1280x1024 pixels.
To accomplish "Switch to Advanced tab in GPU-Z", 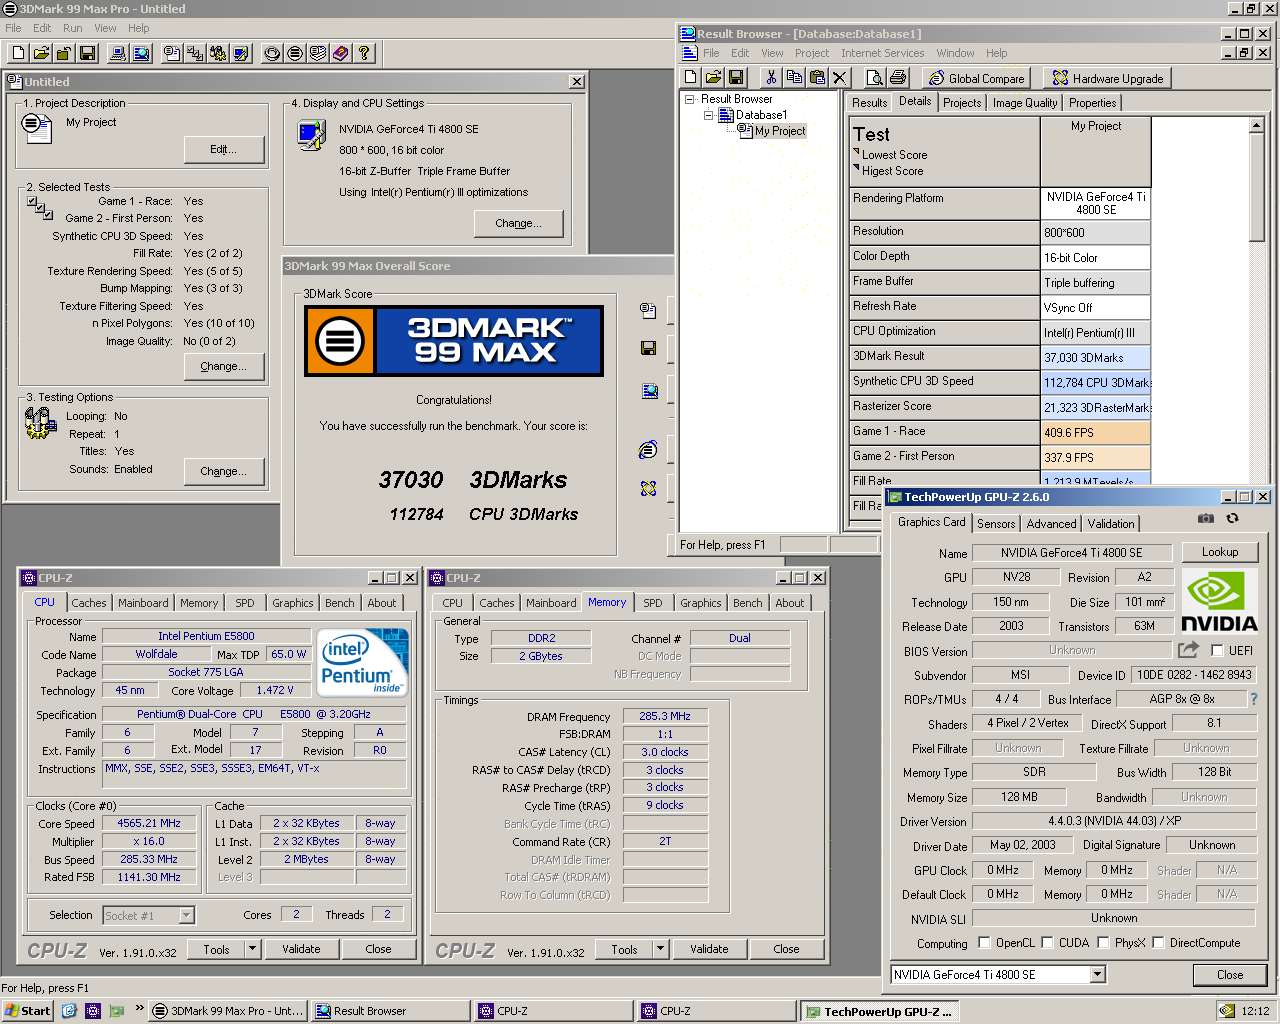I will (1051, 524).
